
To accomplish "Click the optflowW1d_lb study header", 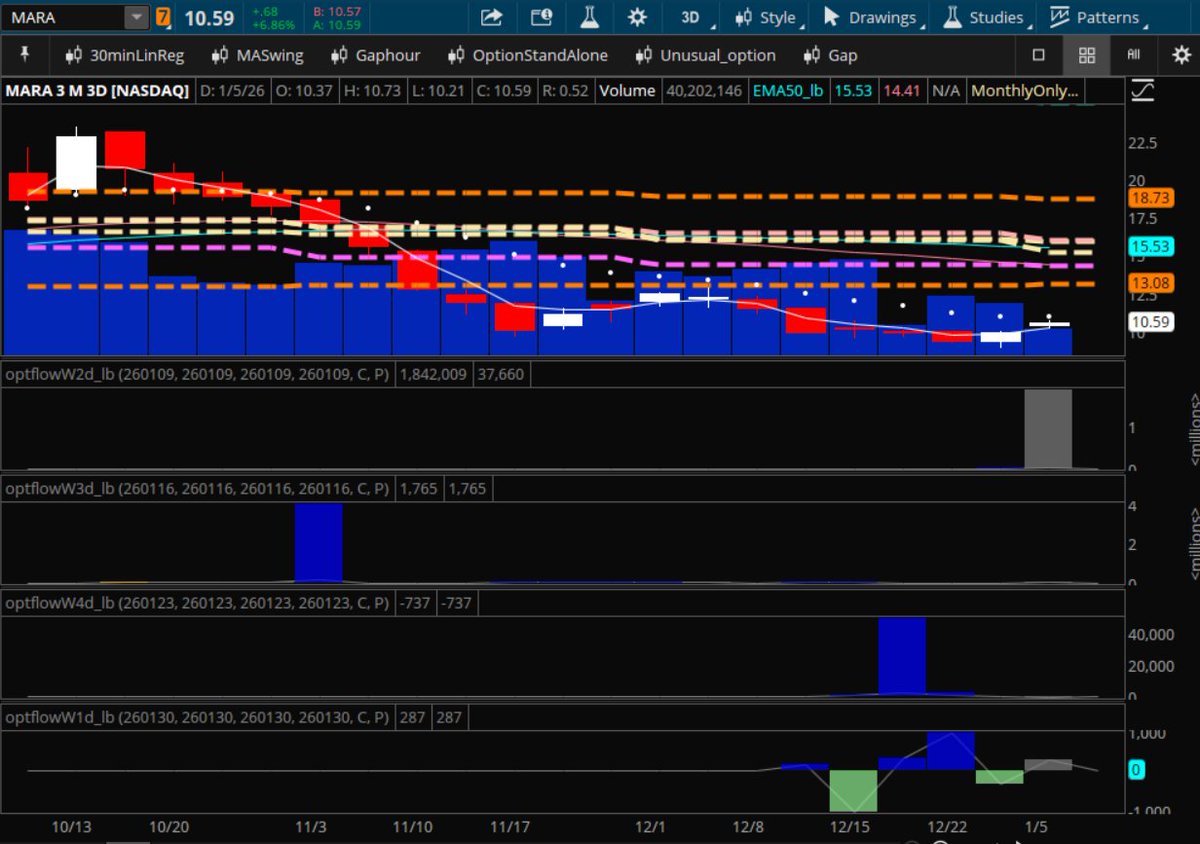I will click(x=198, y=718).
